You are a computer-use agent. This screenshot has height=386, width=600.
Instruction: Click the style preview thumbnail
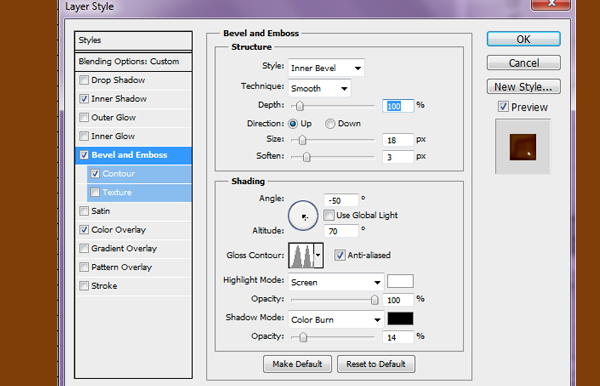point(523,147)
